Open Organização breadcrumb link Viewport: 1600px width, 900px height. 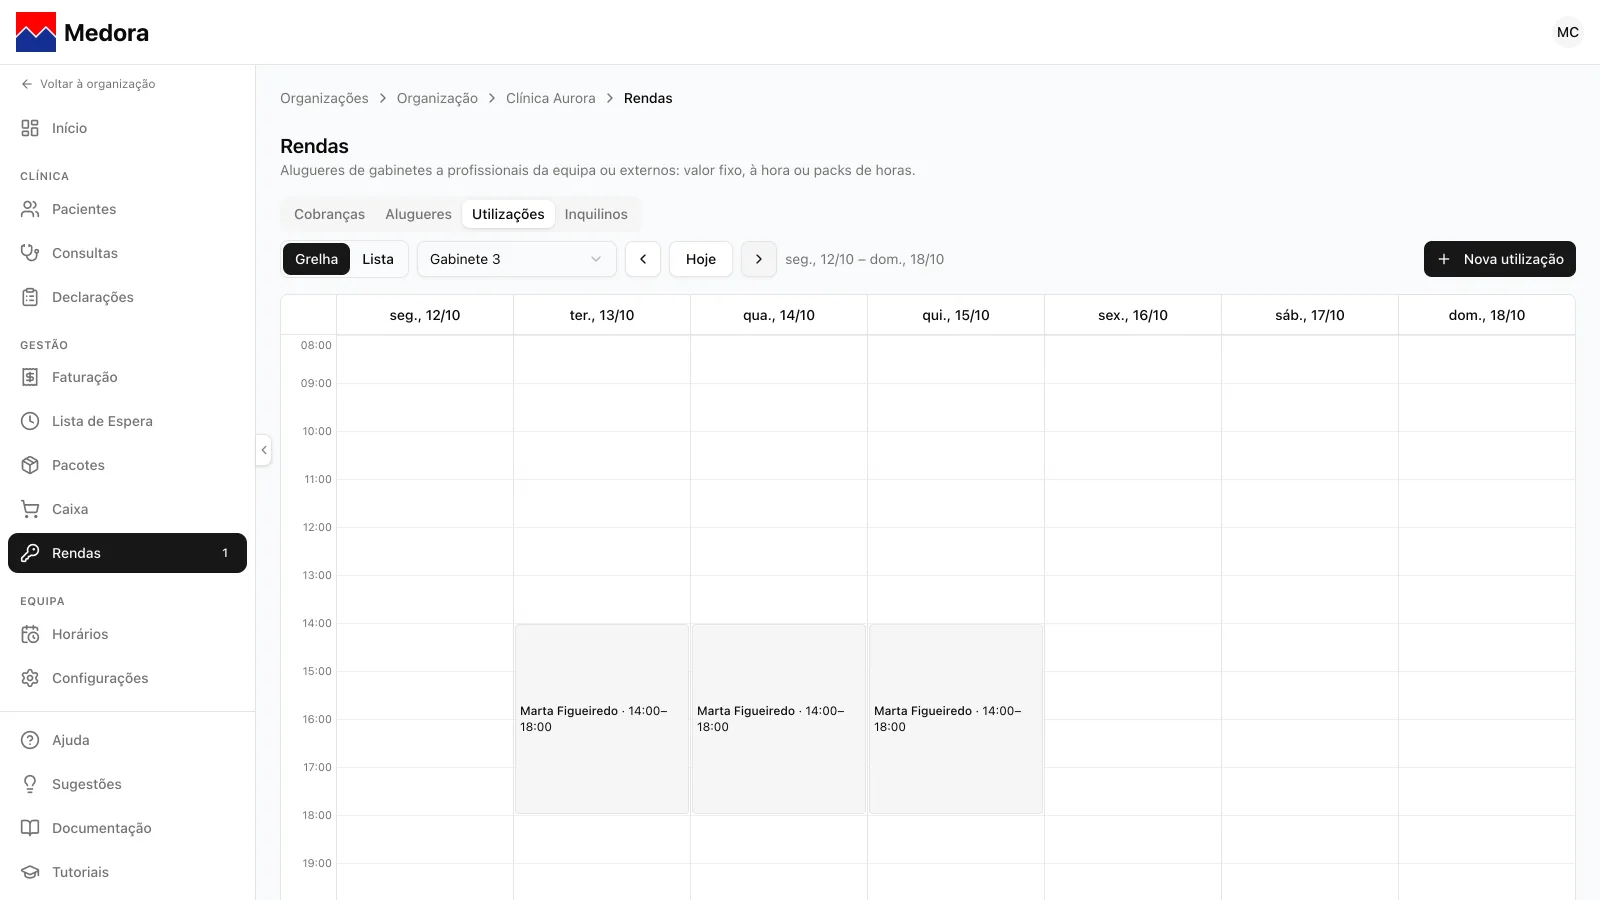(x=437, y=98)
